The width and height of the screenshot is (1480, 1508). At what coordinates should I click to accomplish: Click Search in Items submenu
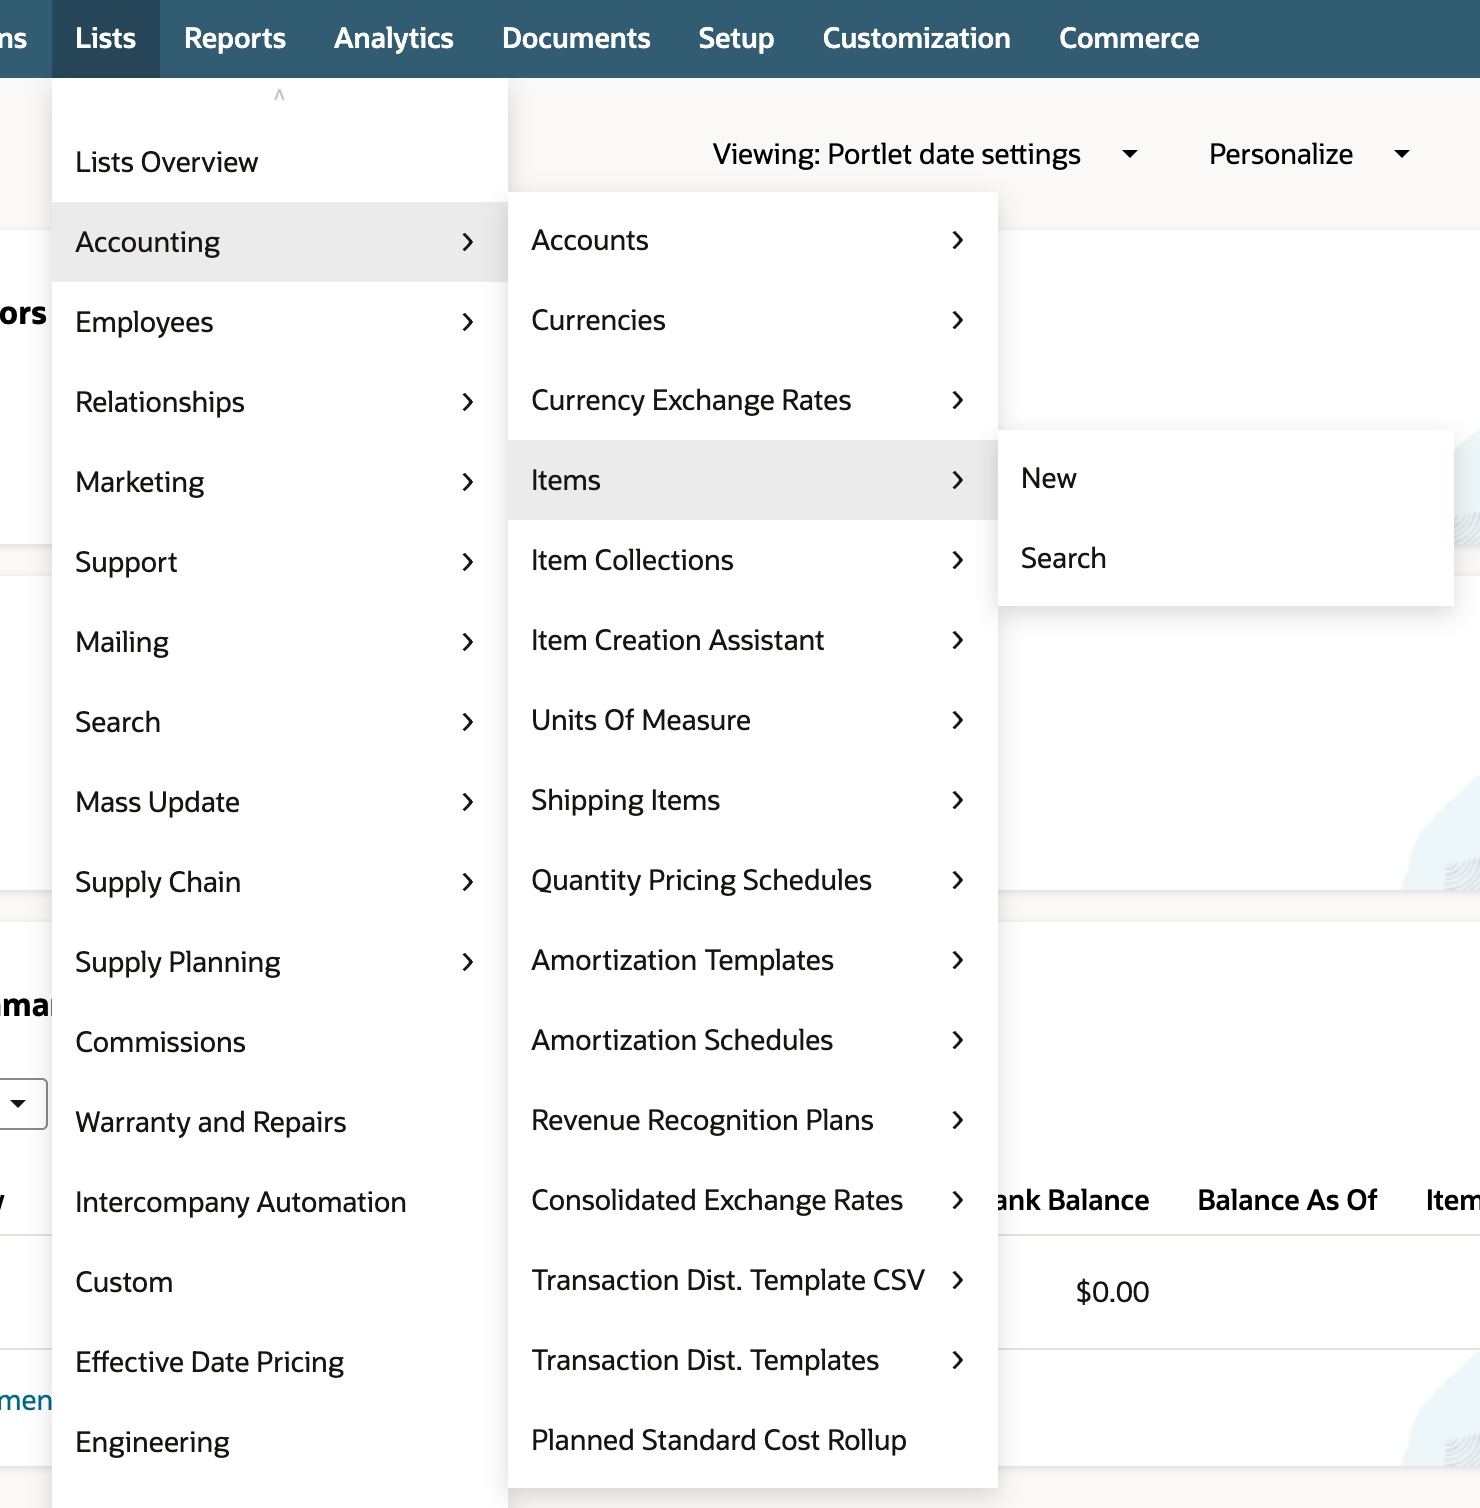coord(1226,558)
